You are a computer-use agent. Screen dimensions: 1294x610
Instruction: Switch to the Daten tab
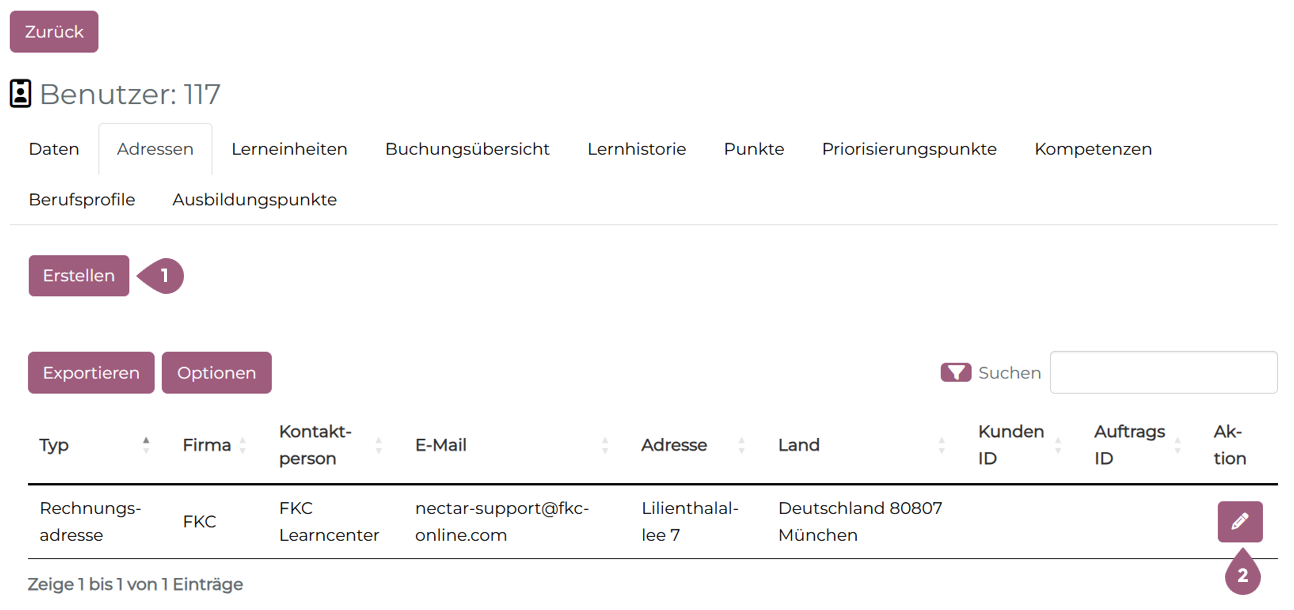(x=54, y=149)
